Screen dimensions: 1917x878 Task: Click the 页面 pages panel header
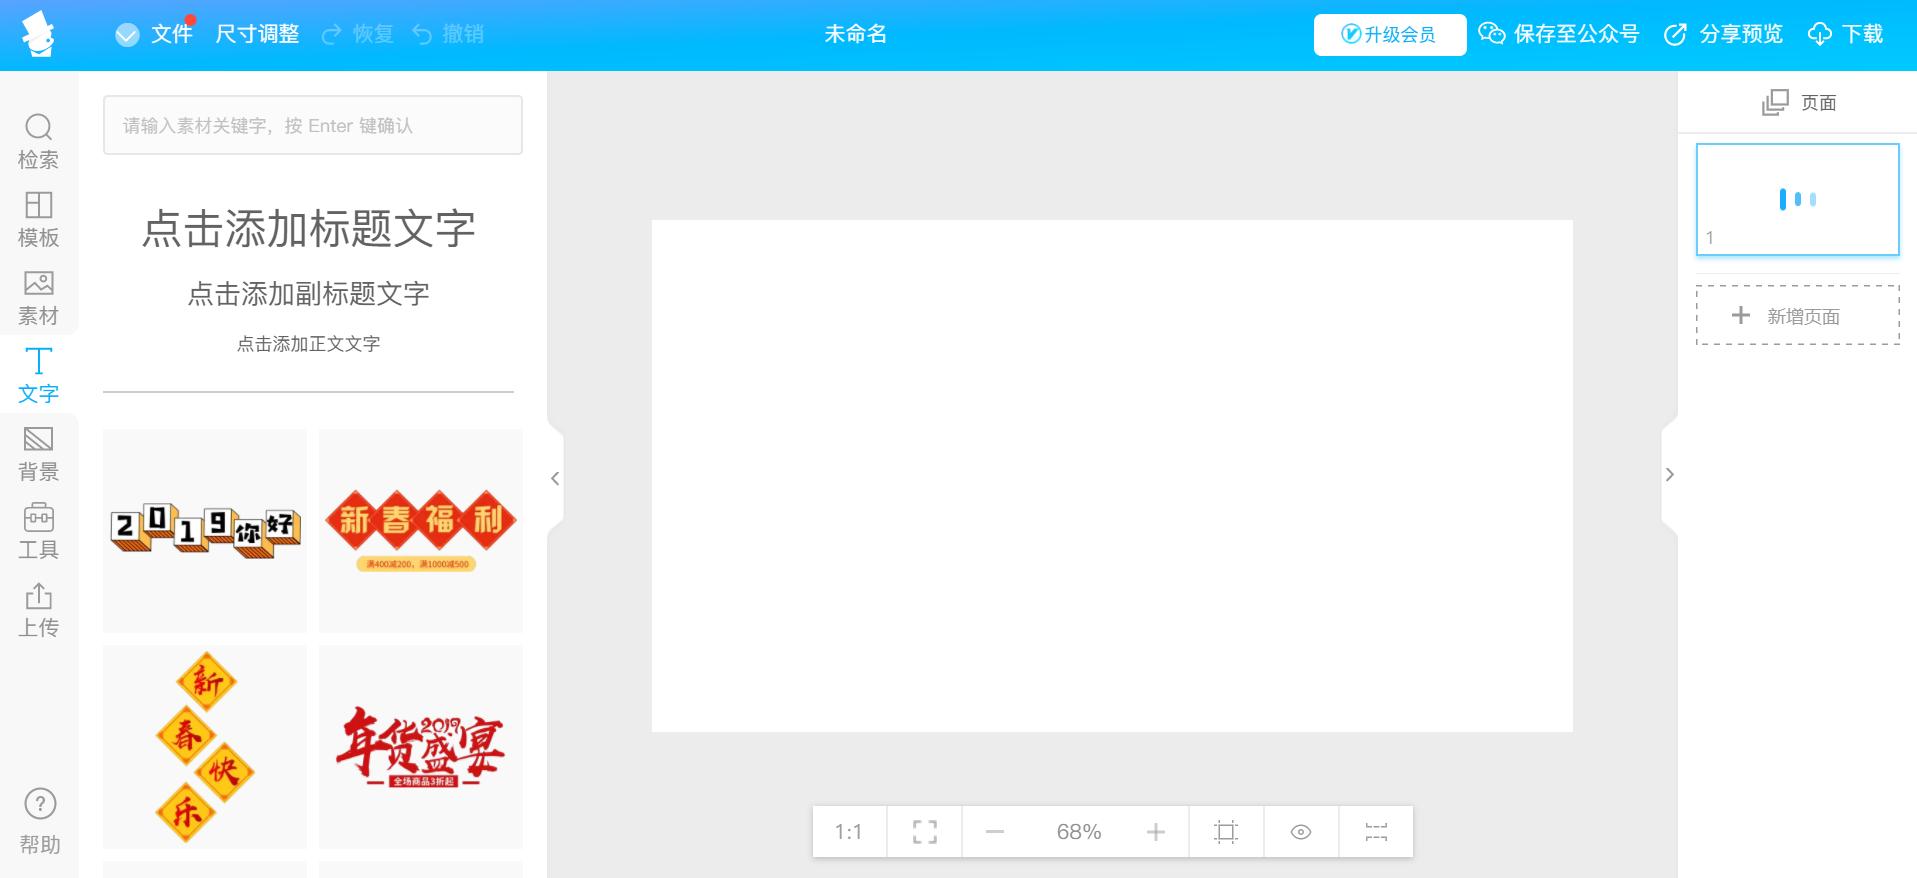(x=1798, y=102)
